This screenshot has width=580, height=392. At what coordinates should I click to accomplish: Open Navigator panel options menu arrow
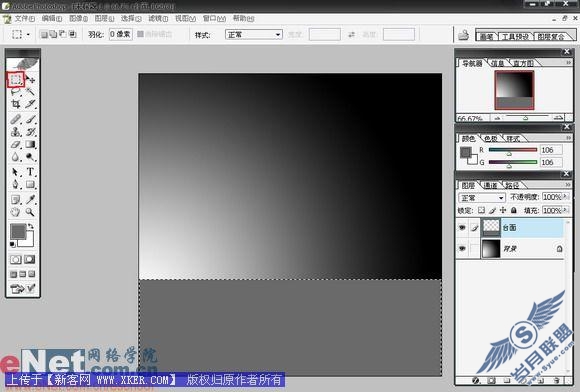pos(569,63)
